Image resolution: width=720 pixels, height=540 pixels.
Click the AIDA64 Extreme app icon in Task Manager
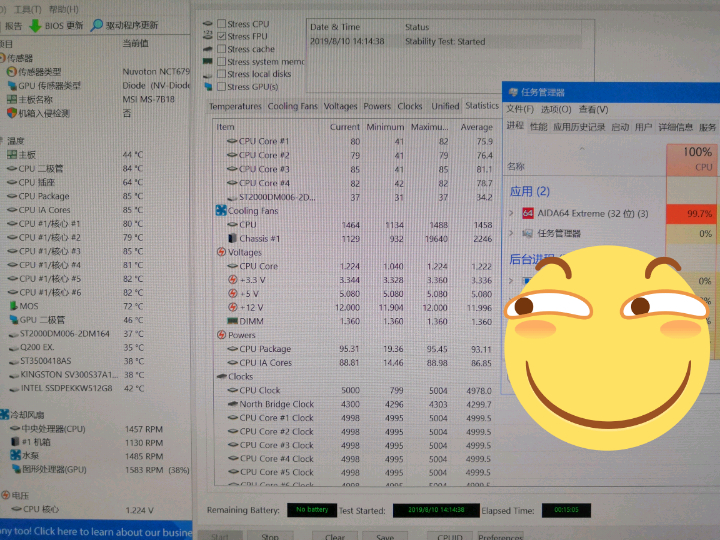coord(528,213)
